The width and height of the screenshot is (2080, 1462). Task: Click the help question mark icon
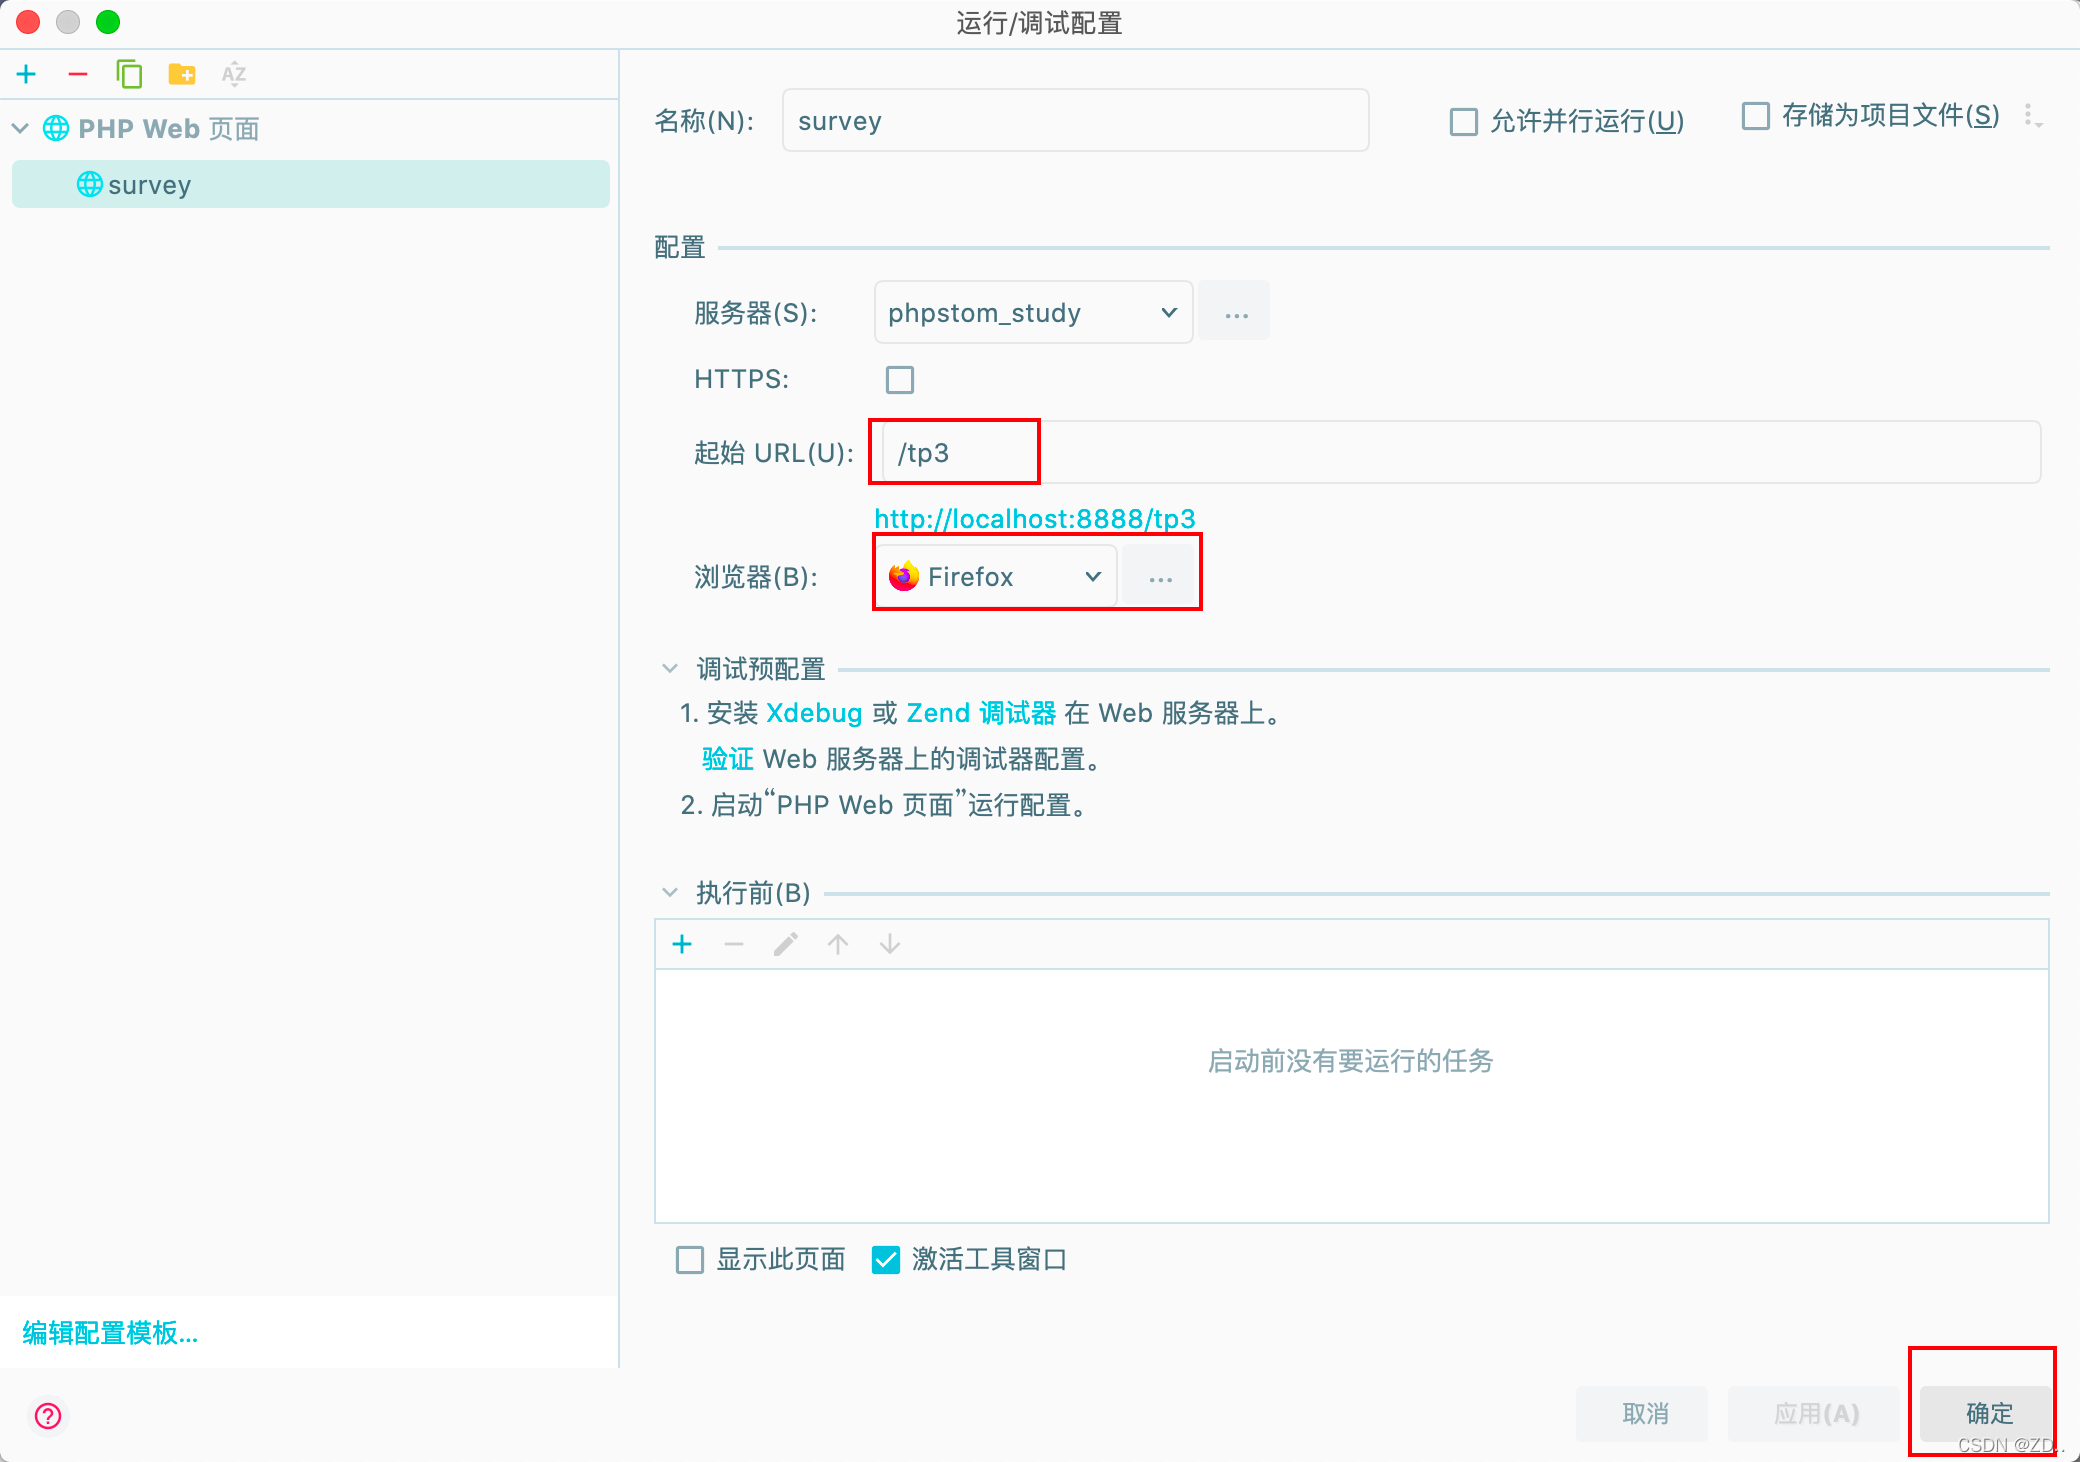48,1415
